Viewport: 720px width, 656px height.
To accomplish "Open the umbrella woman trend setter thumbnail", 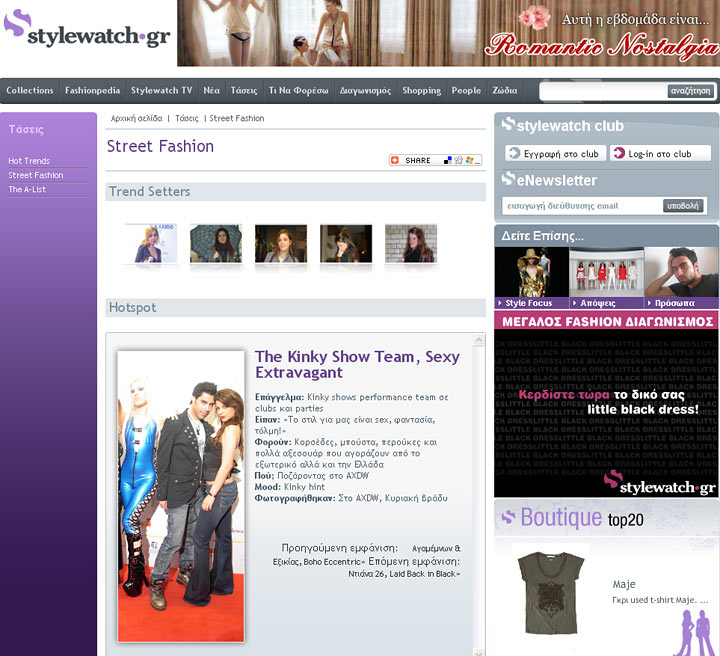I will pyautogui.click(x=216, y=243).
